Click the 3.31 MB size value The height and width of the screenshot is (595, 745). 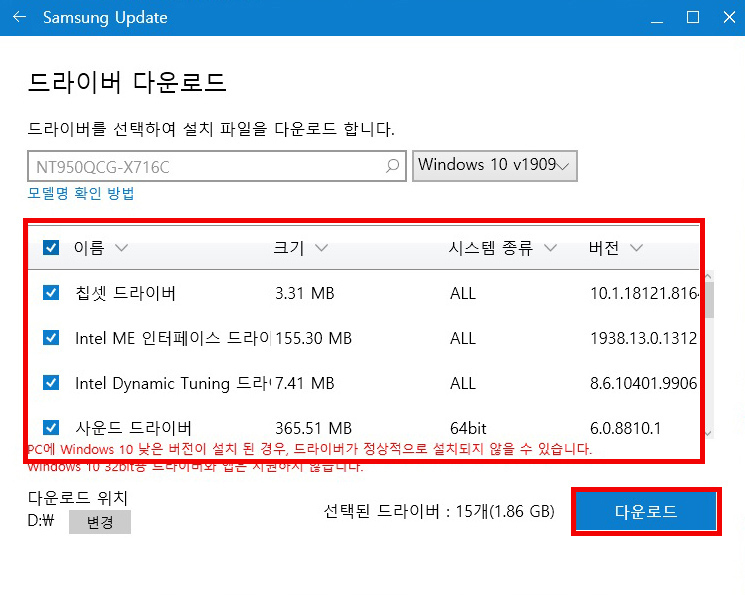(x=305, y=293)
